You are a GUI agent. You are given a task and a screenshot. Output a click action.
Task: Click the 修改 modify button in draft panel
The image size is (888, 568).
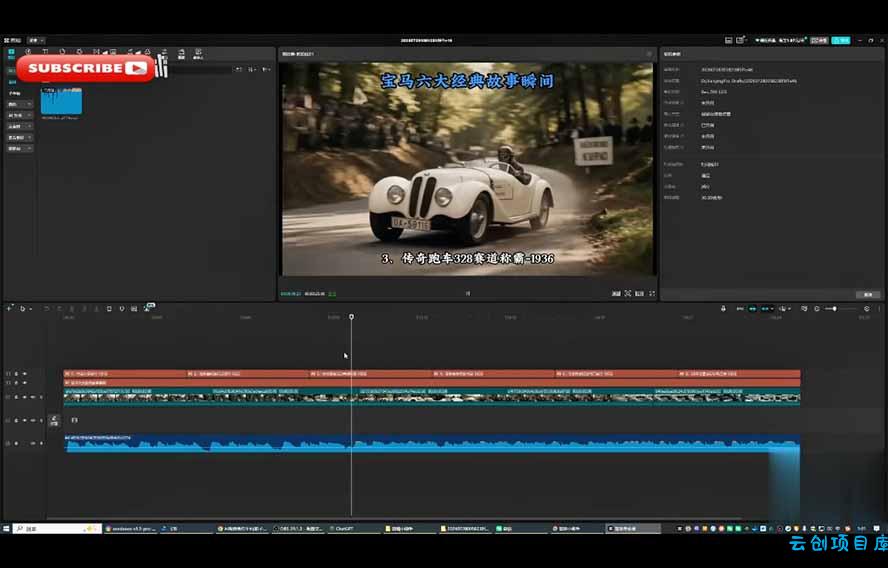point(868,294)
